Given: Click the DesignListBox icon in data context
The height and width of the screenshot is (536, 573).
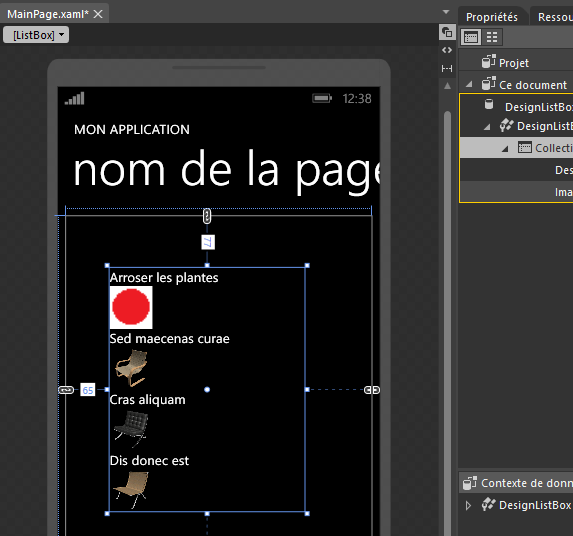Looking at the screenshot, I should [488, 504].
